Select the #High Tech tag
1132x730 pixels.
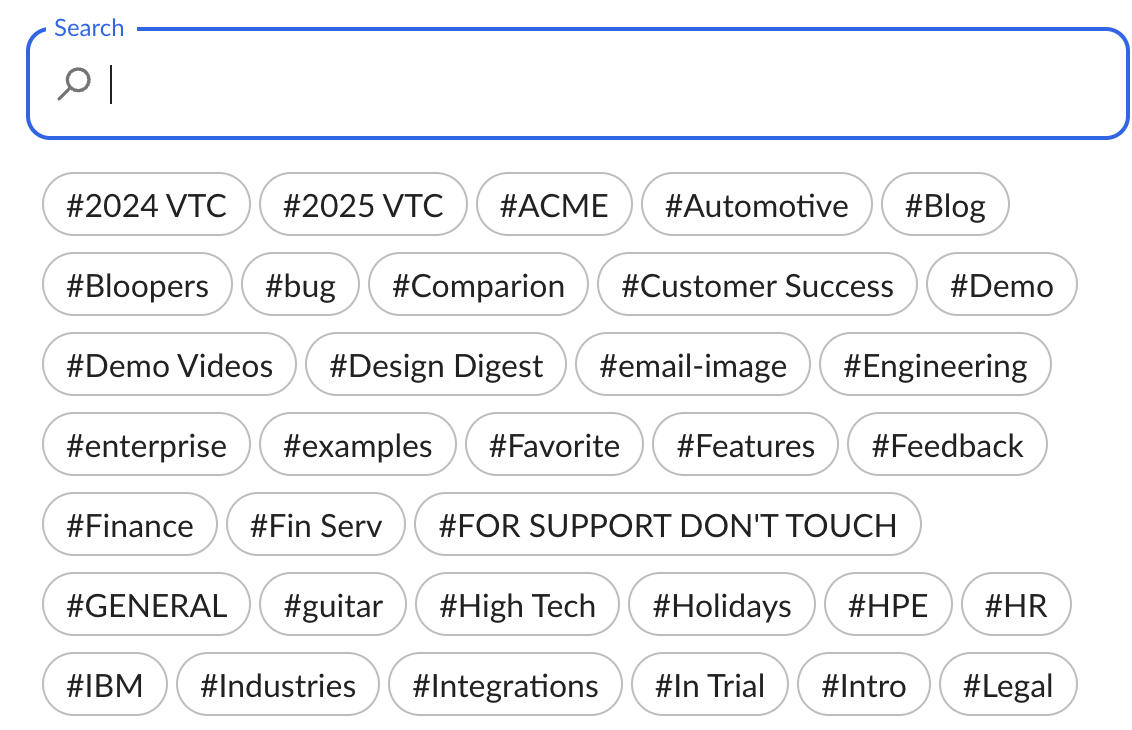(x=517, y=606)
